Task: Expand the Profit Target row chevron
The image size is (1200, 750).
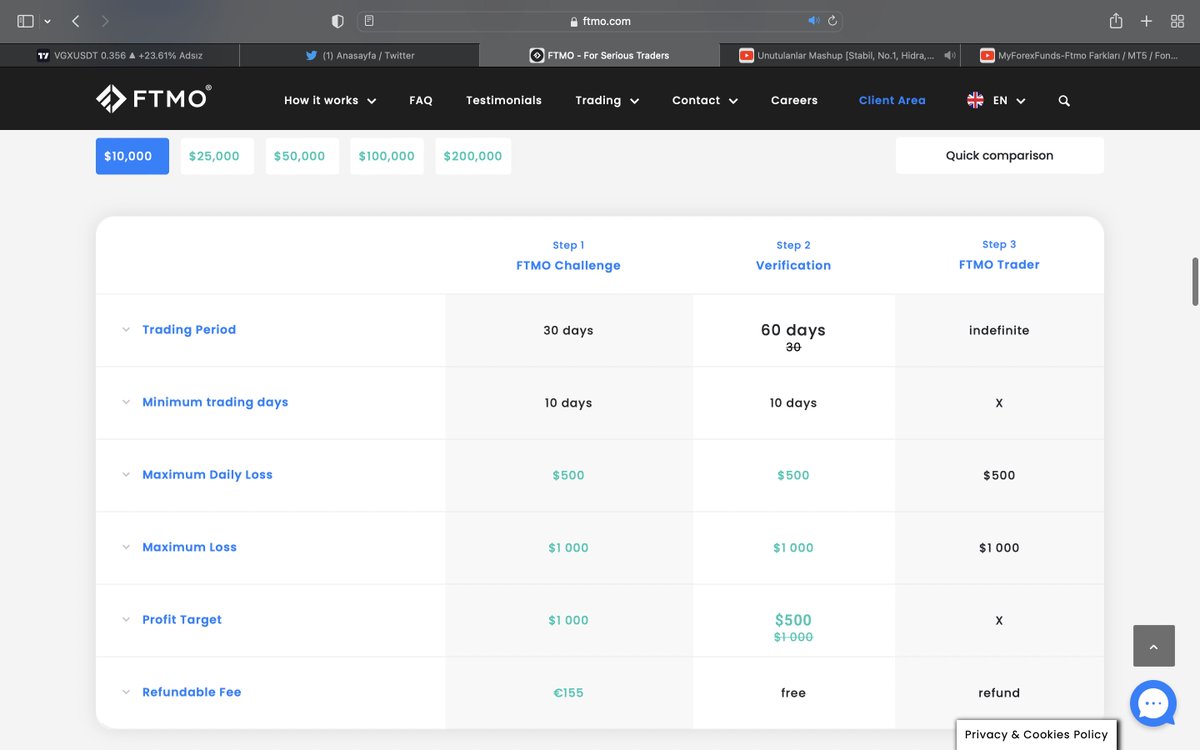Action: click(126, 620)
